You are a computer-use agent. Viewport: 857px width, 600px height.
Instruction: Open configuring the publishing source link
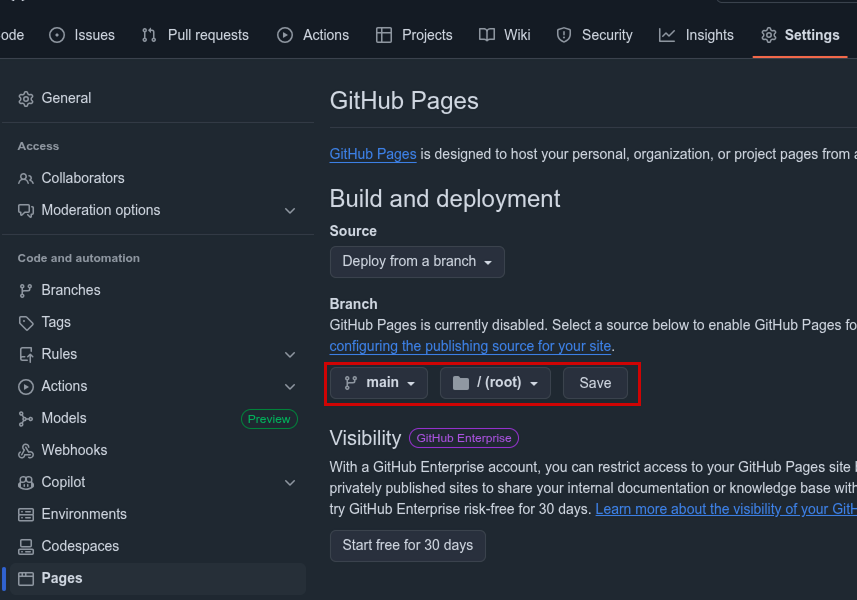(470, 346)
